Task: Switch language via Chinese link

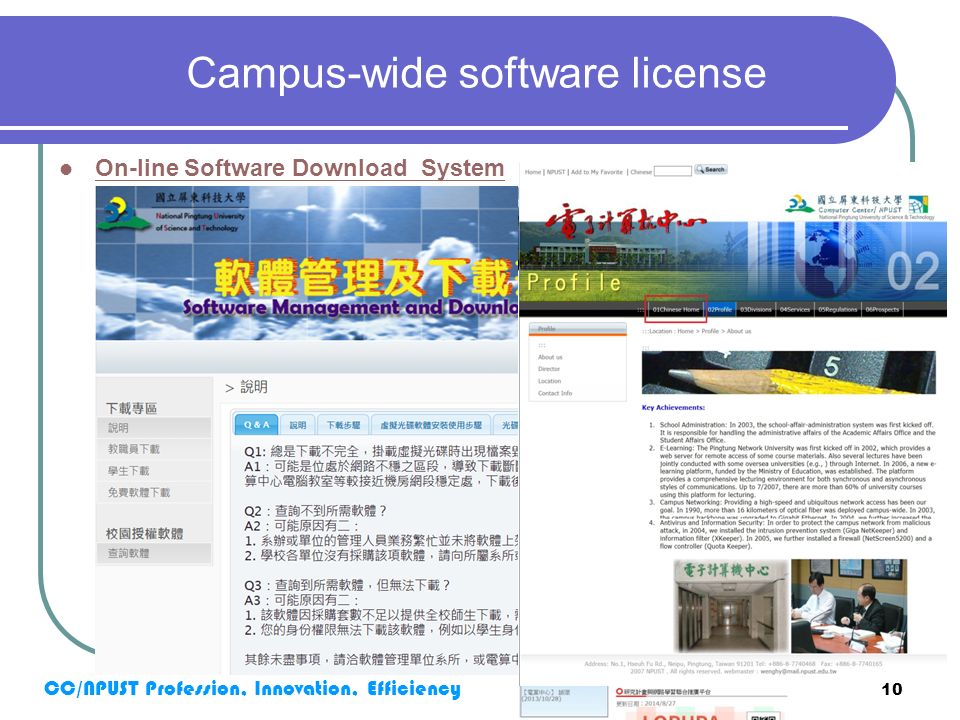Action: point(641,172)
